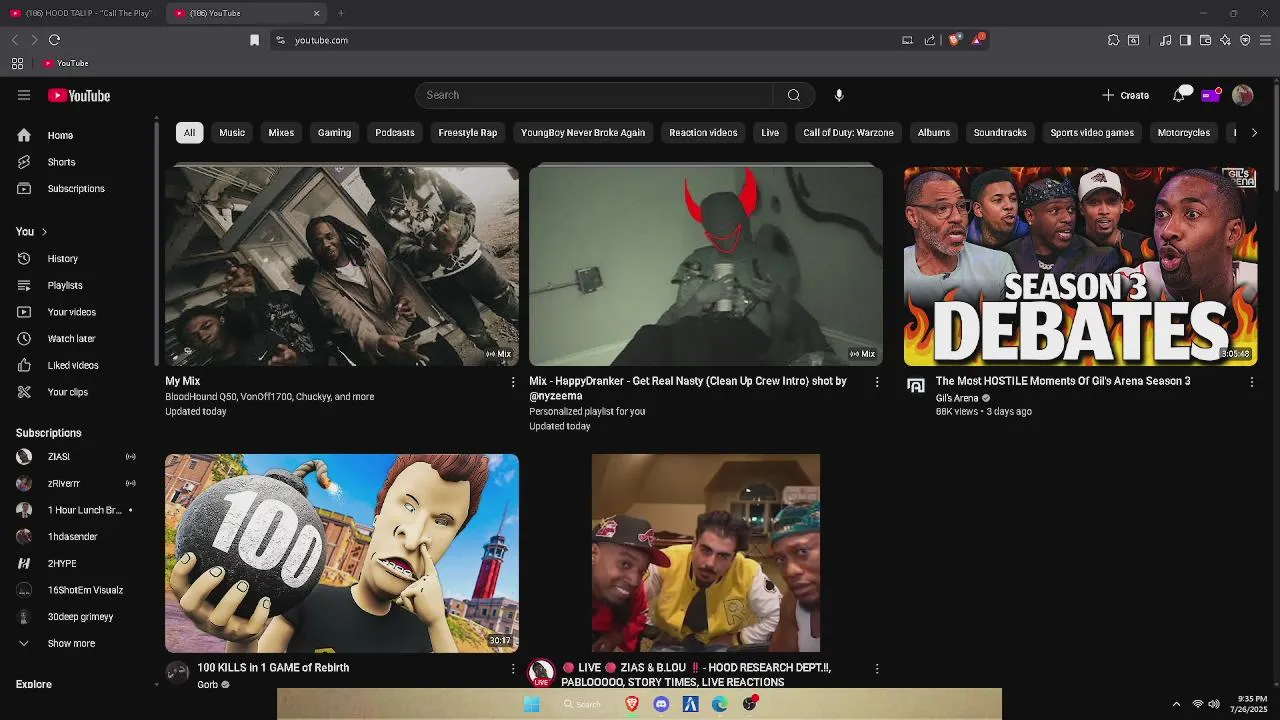Click the YouTube search field

(594, 95)
